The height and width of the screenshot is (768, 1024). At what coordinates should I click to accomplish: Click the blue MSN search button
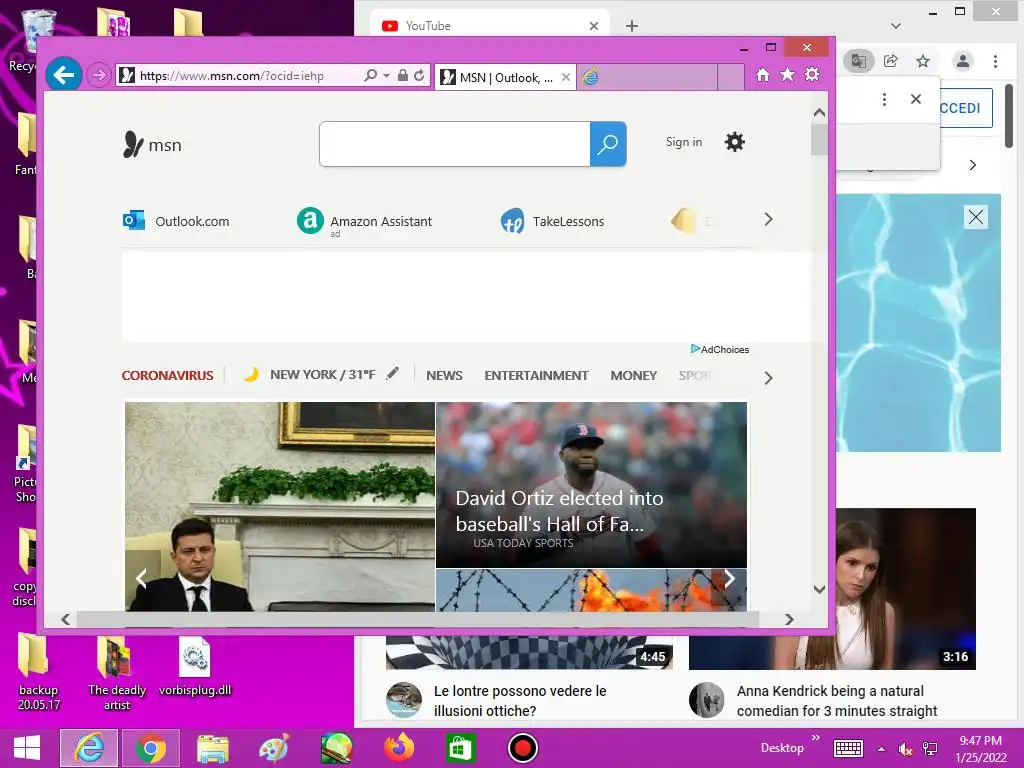[608, 144]
